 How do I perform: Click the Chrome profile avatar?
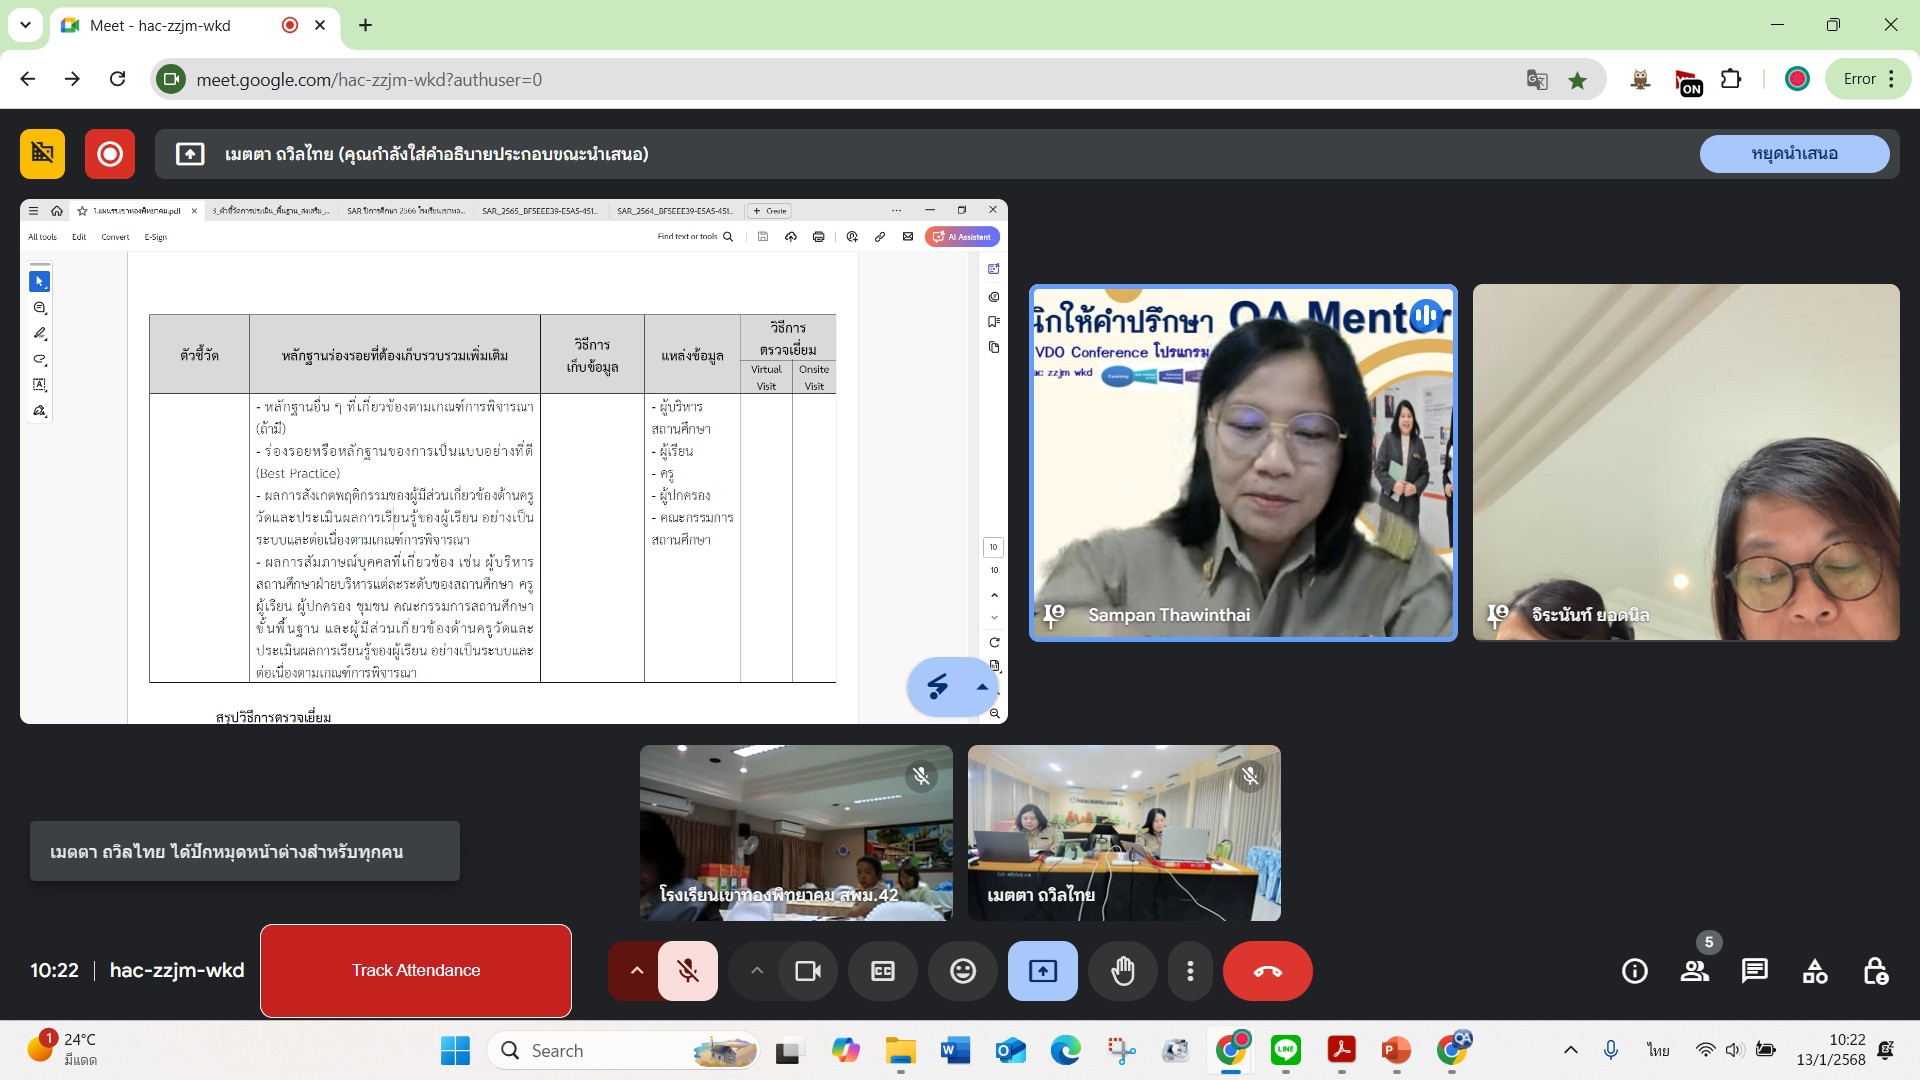pyautogui.click(x=1797, y=79)
